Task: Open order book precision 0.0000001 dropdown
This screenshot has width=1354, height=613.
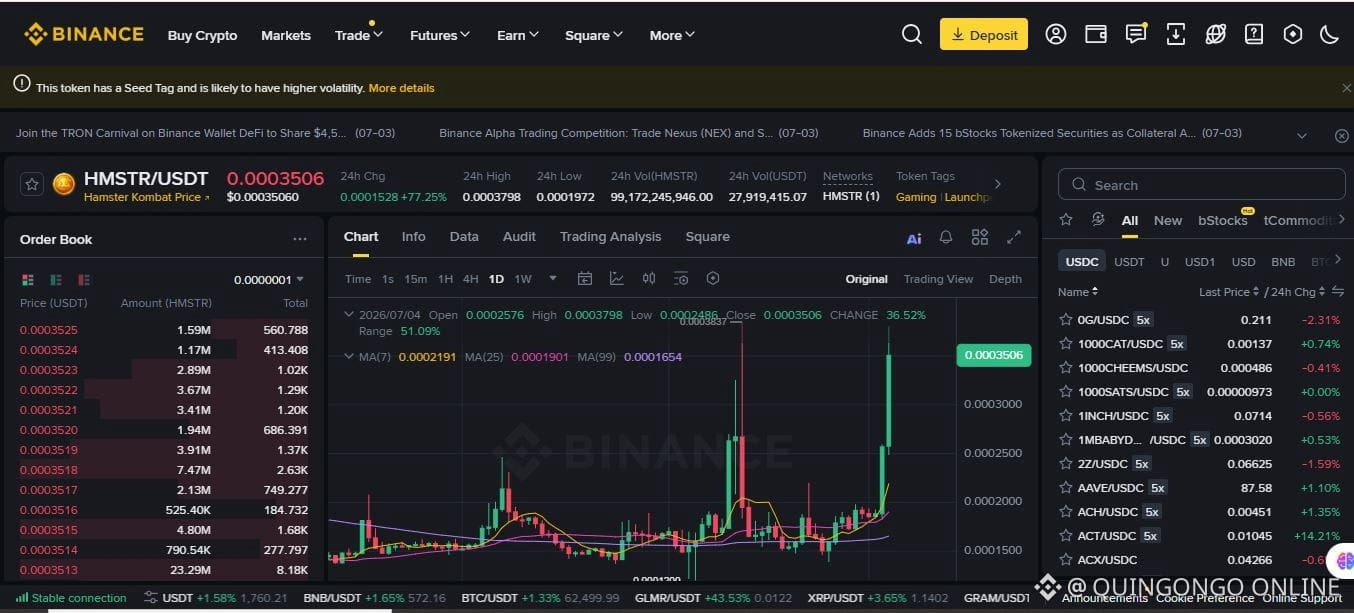Action: pos(269,280)
